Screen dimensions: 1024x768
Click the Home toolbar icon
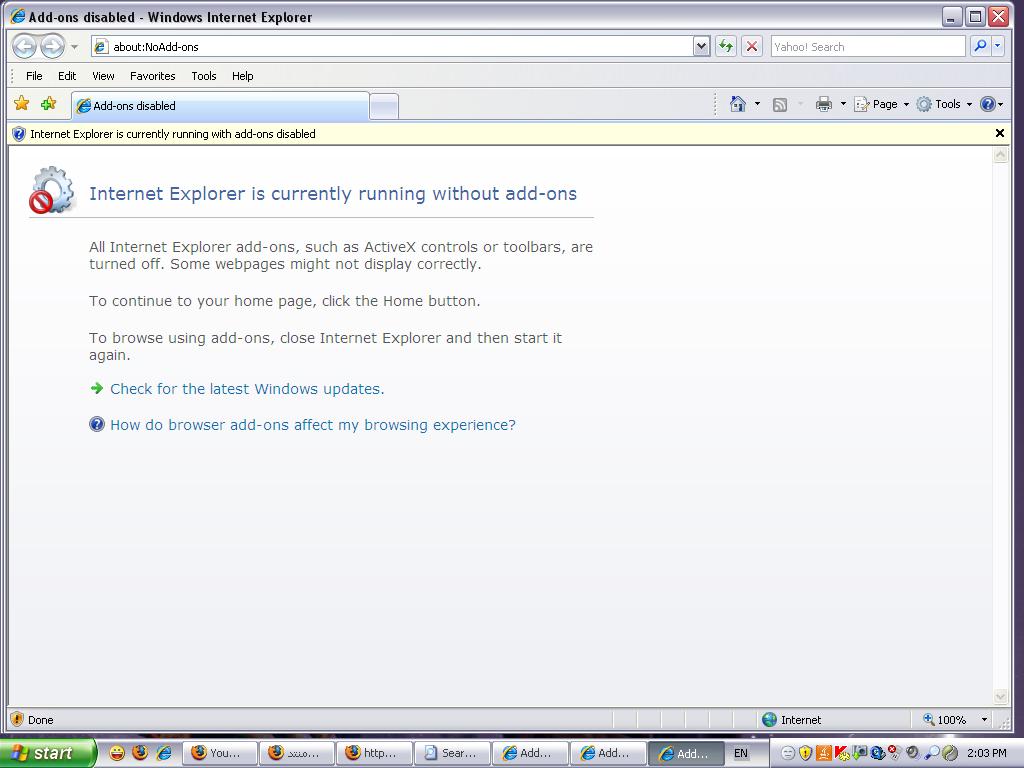[x=738, y=104]
